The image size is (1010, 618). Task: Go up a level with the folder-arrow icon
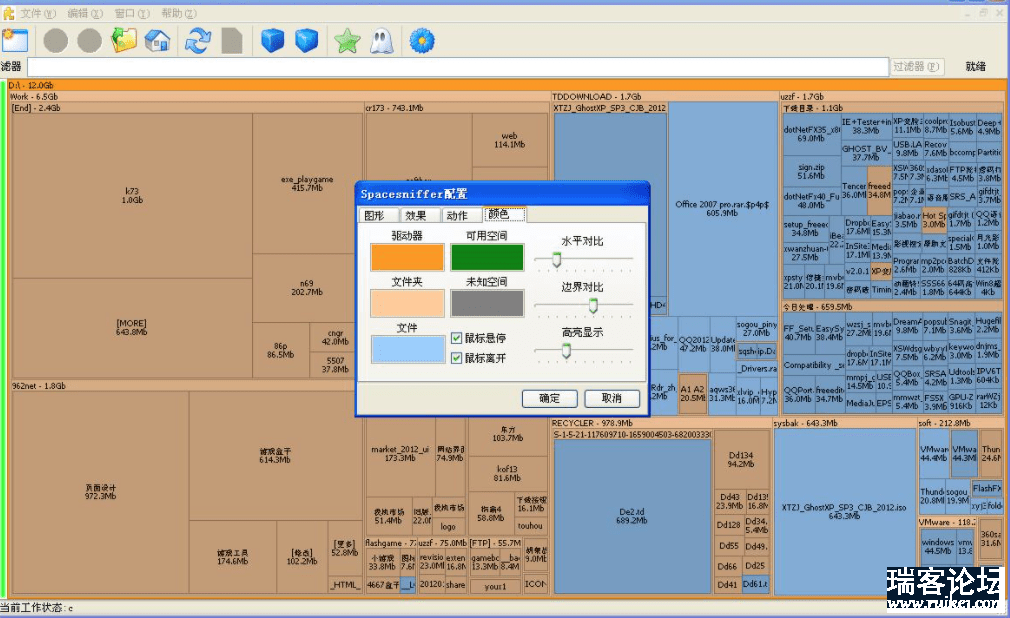tap(124, 41)
